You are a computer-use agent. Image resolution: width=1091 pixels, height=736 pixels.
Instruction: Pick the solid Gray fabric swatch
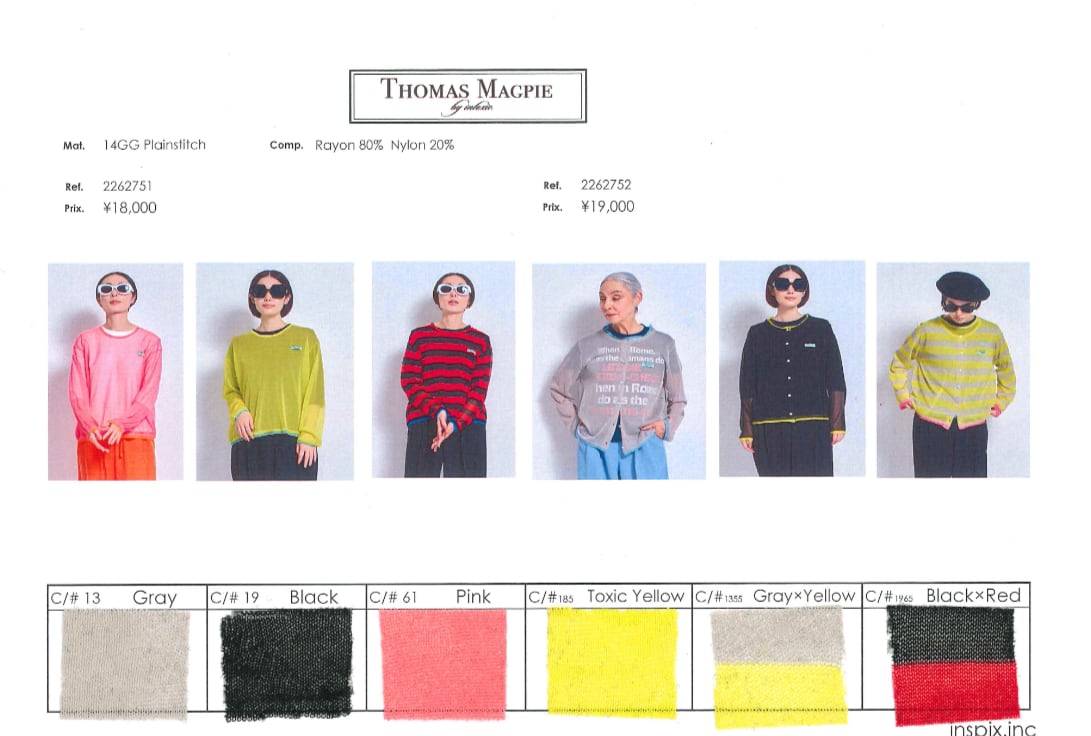125,664
